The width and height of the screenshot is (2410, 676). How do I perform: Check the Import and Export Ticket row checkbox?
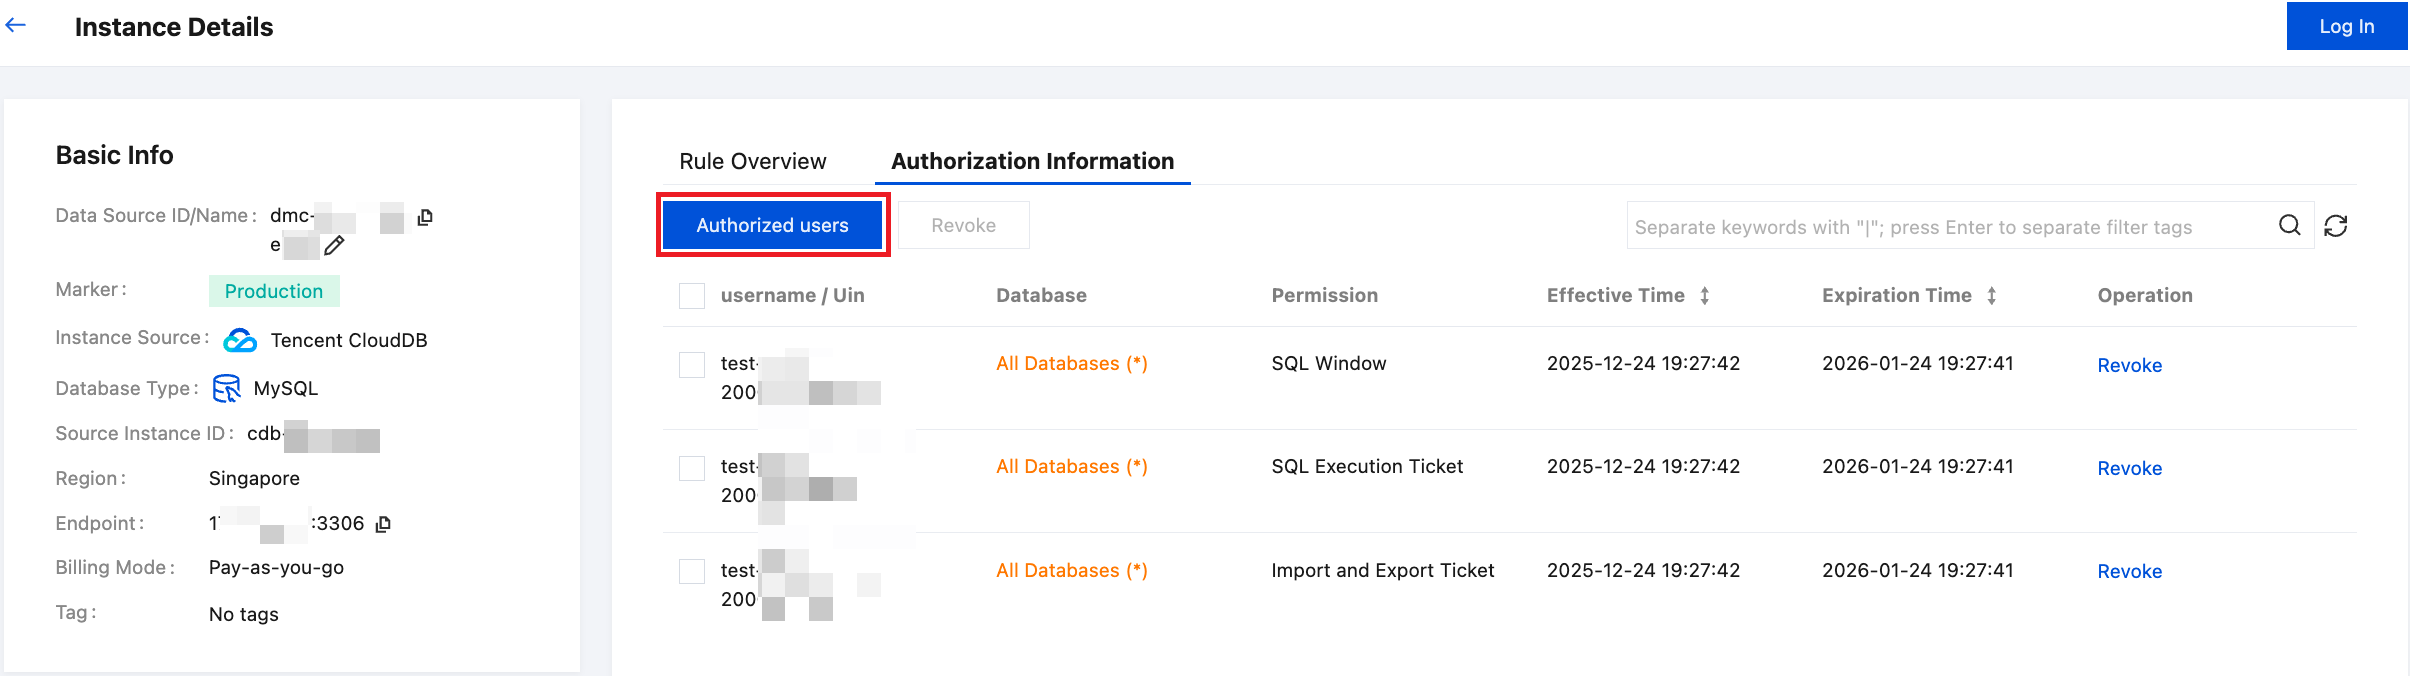point(692,571)
